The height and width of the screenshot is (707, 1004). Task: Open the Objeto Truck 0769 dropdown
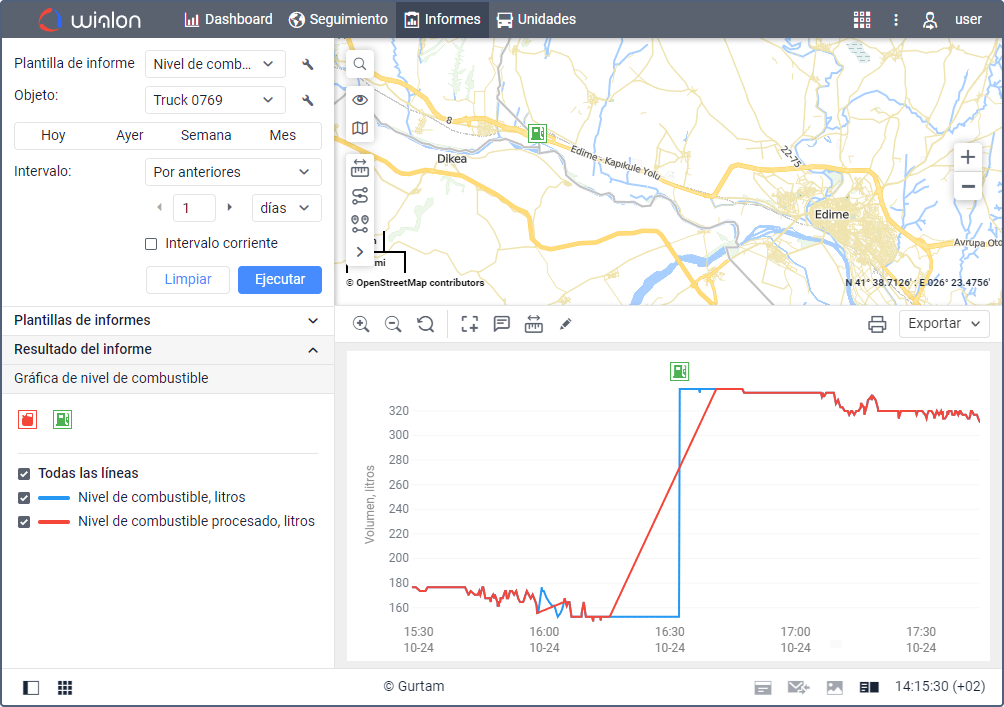(215, 100)
